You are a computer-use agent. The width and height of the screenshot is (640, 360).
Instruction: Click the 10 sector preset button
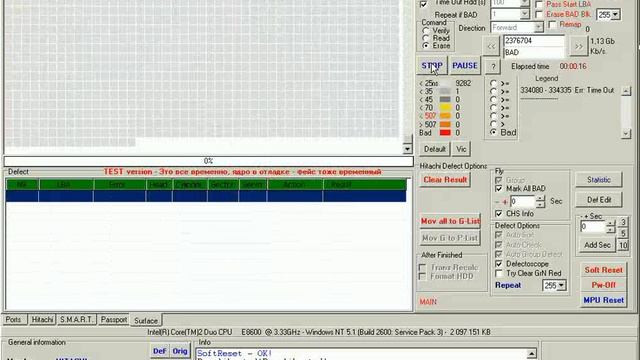tap(623, 245)
